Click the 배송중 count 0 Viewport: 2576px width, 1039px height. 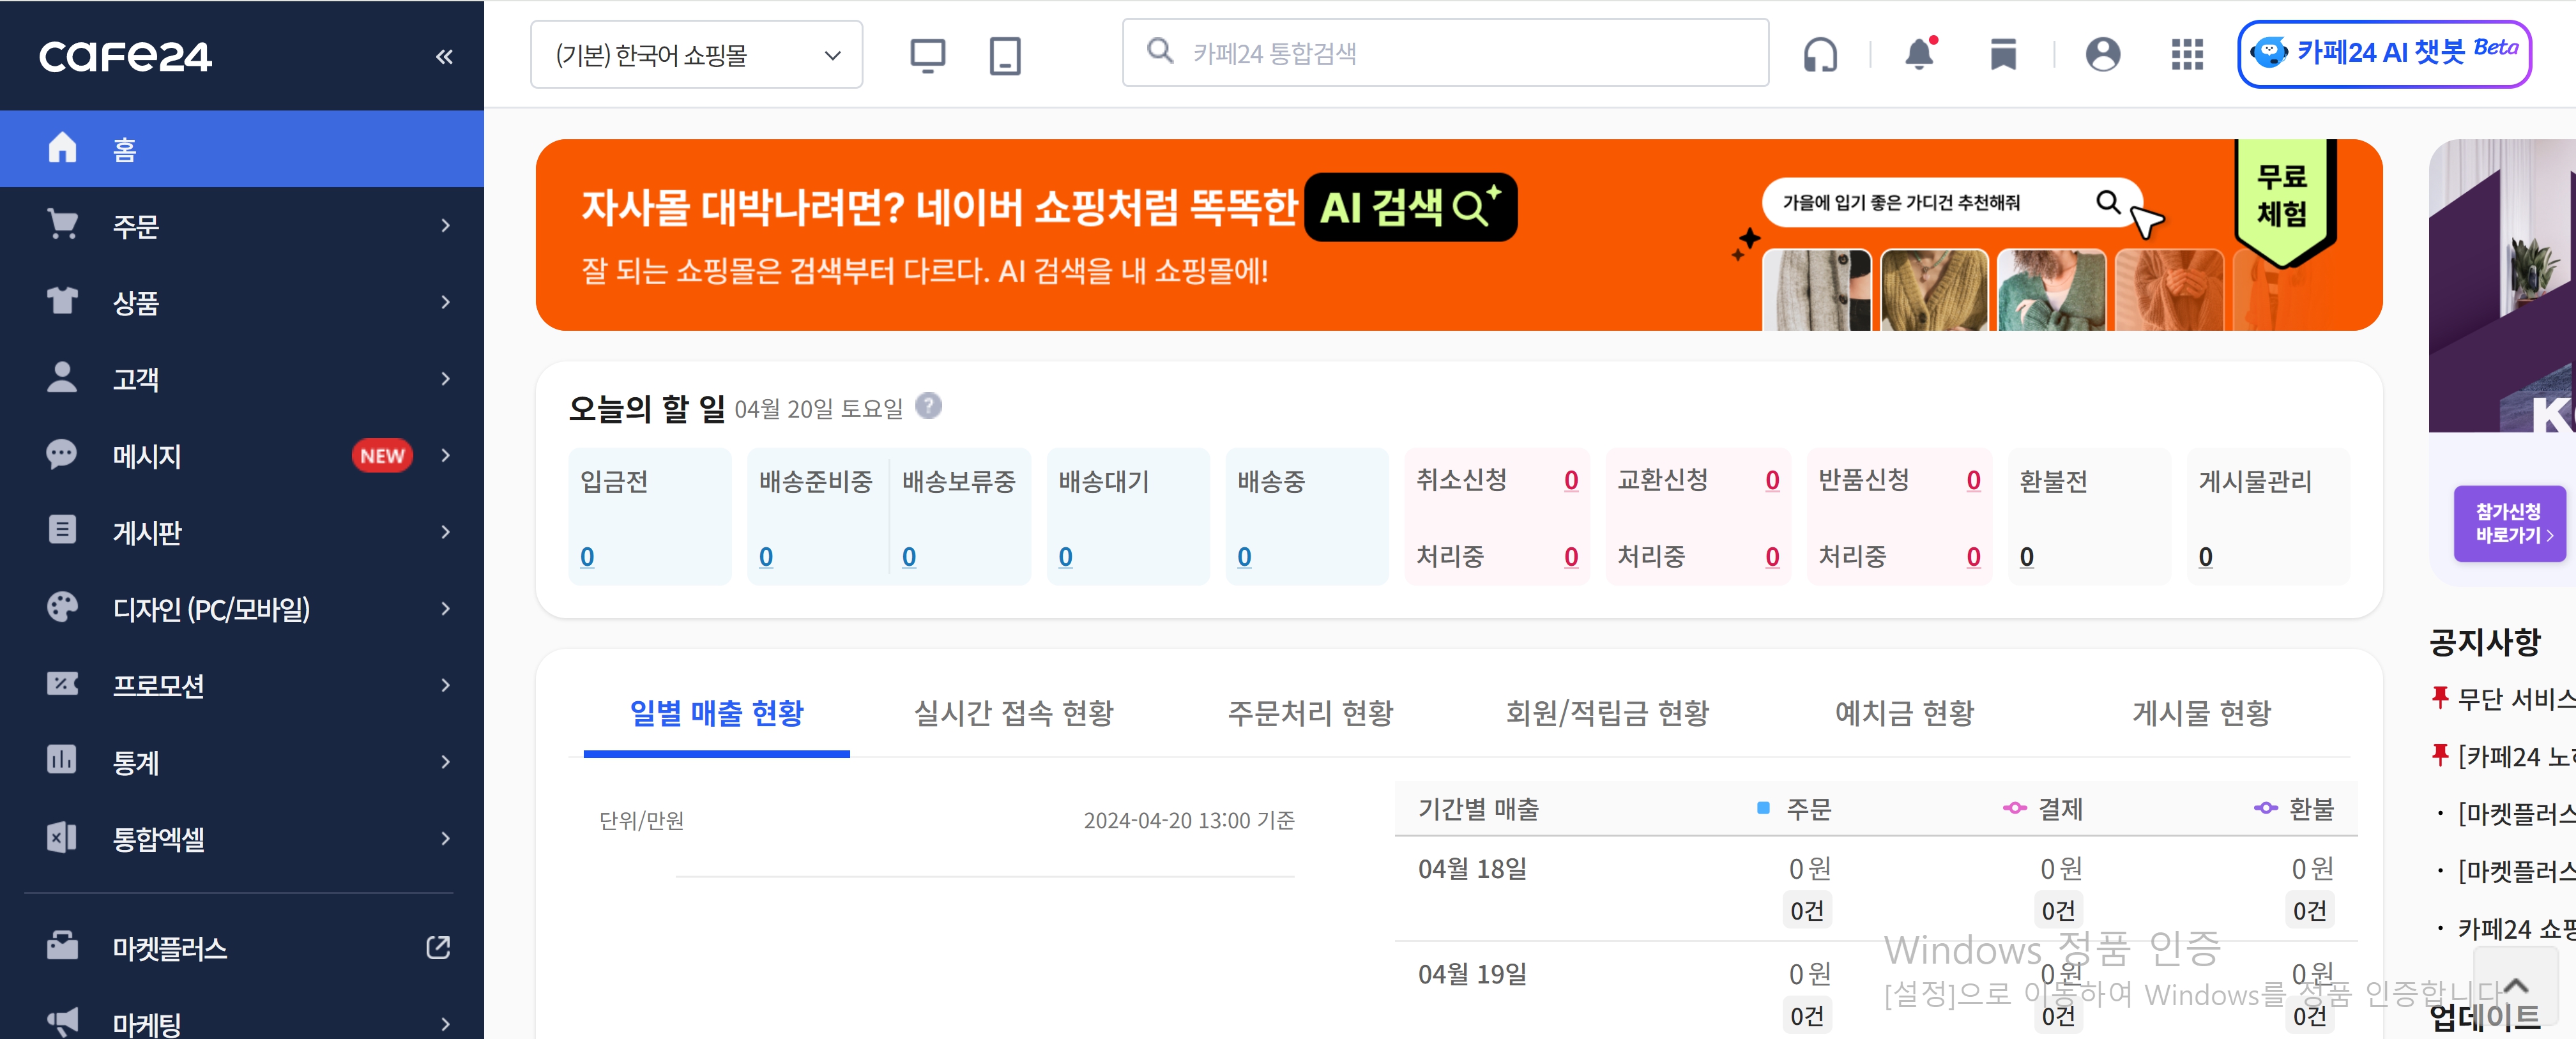point(1244,557)
